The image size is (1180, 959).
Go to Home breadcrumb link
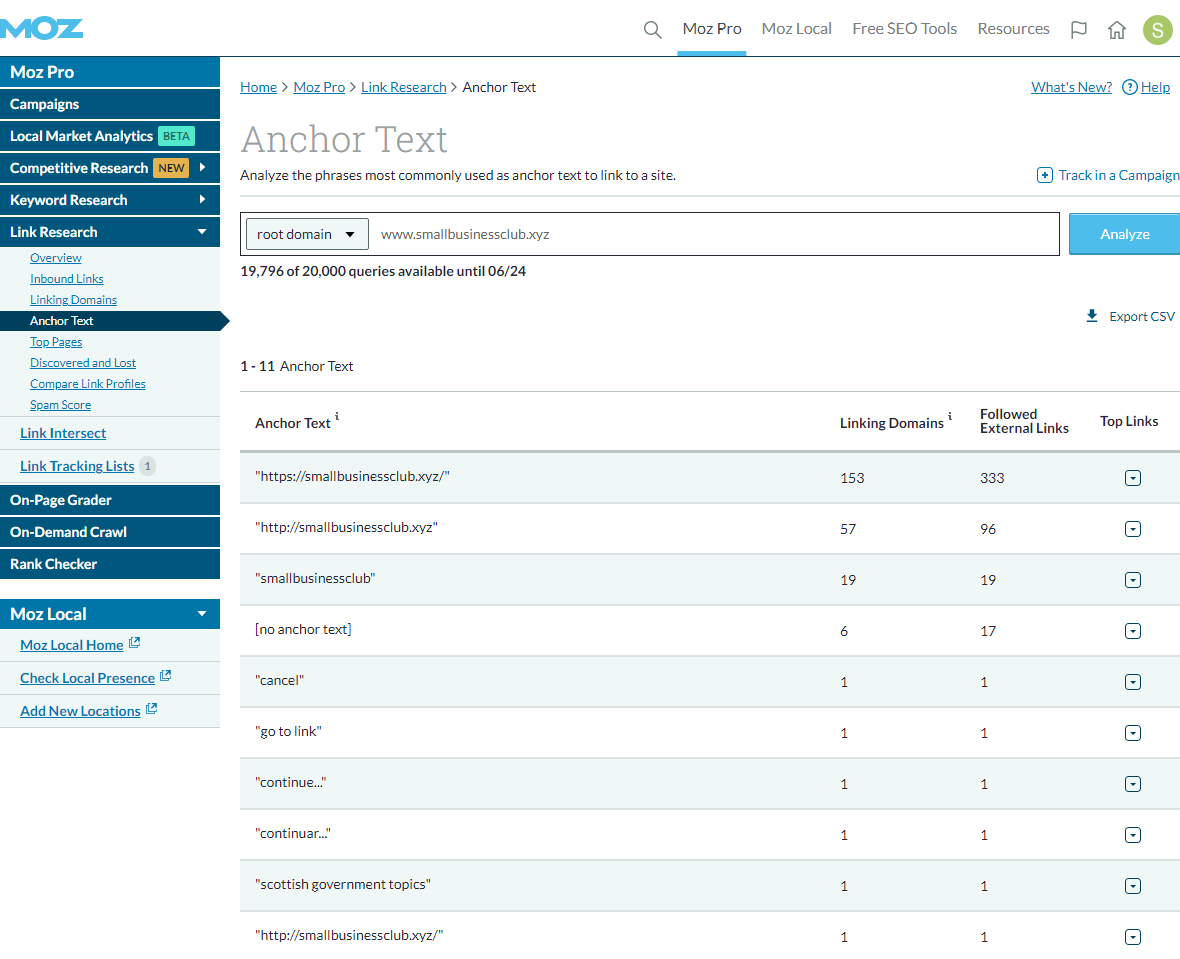258,87
